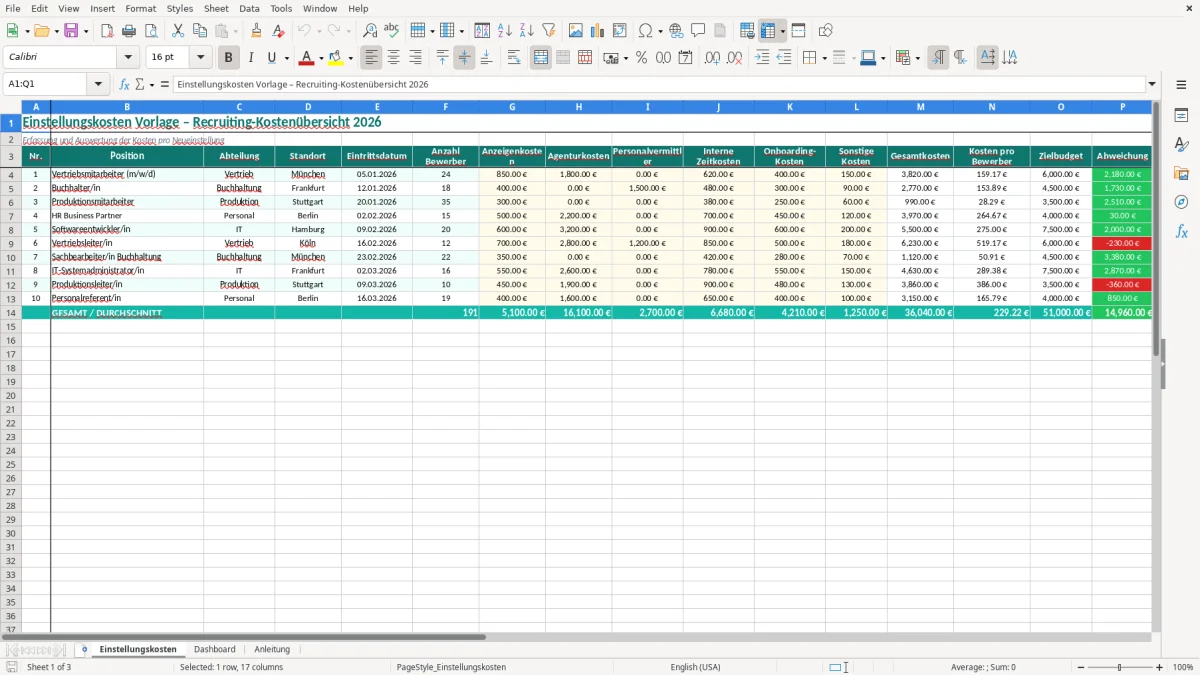Click the Format as Date icon
The width and height of the screenshot is (1200, 675).
pos(686,58)
